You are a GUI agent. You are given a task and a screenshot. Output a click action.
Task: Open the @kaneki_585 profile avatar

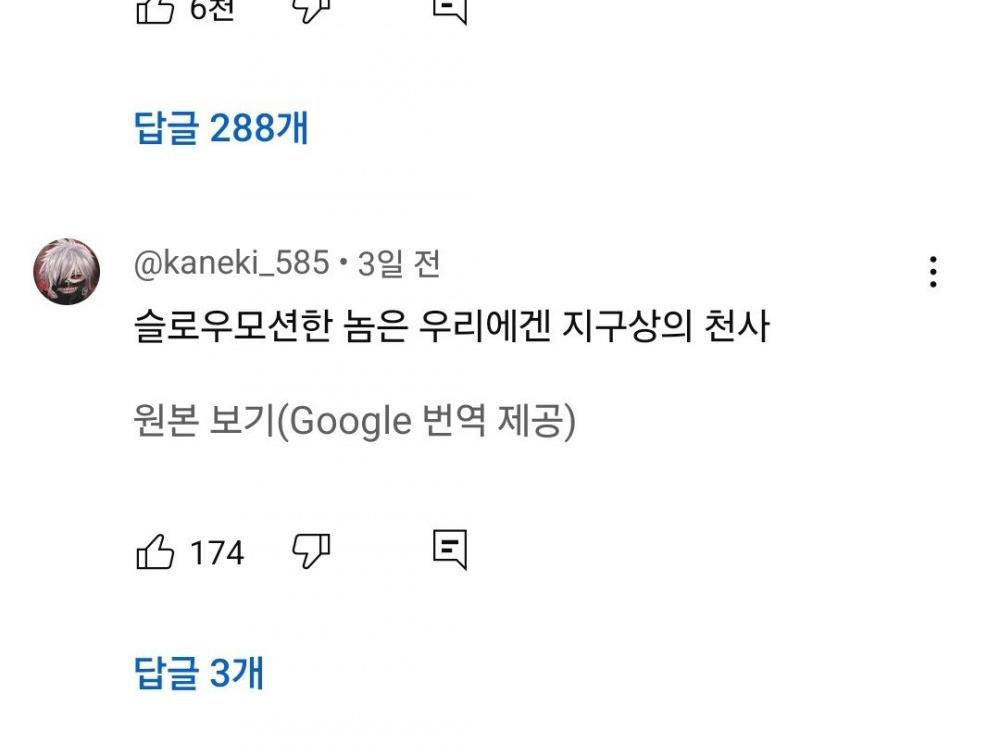[x=67, y=271]
